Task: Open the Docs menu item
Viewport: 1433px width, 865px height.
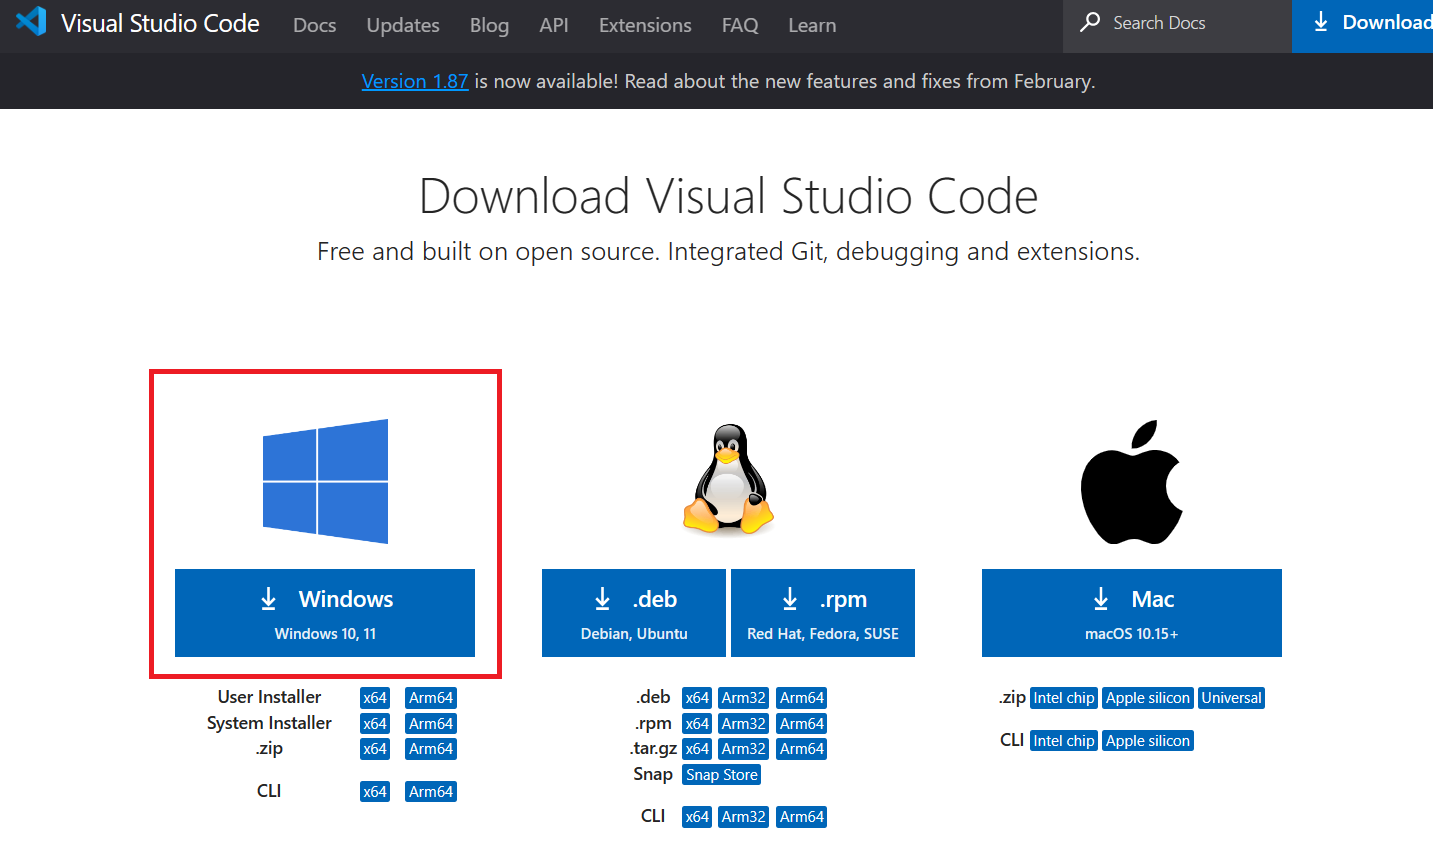Action: click(314, 25)
